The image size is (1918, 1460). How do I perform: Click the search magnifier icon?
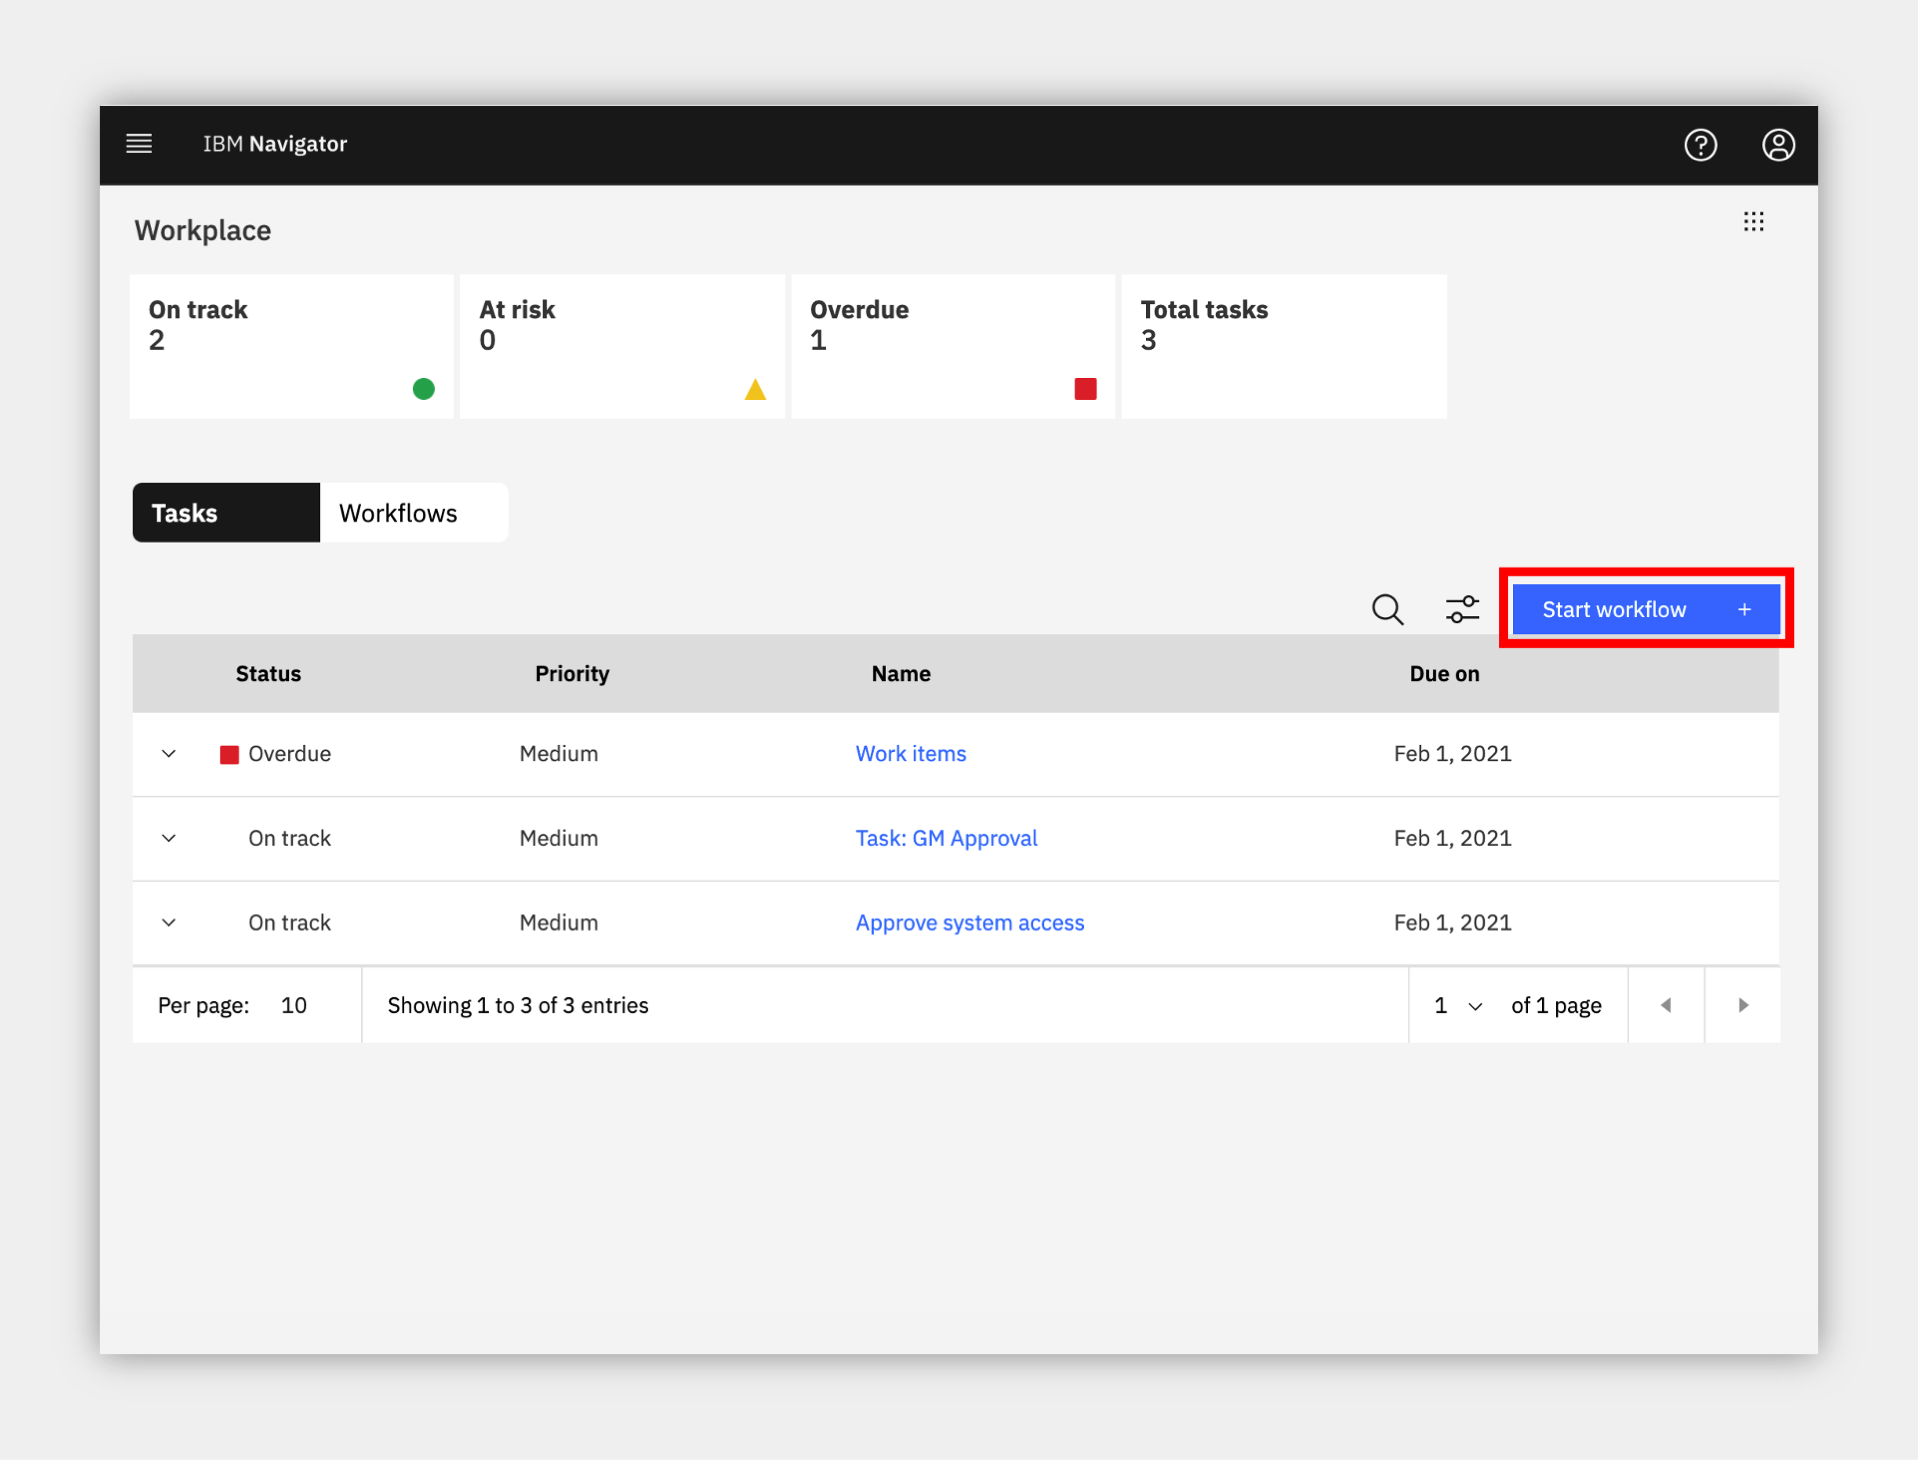point(1387,609)
